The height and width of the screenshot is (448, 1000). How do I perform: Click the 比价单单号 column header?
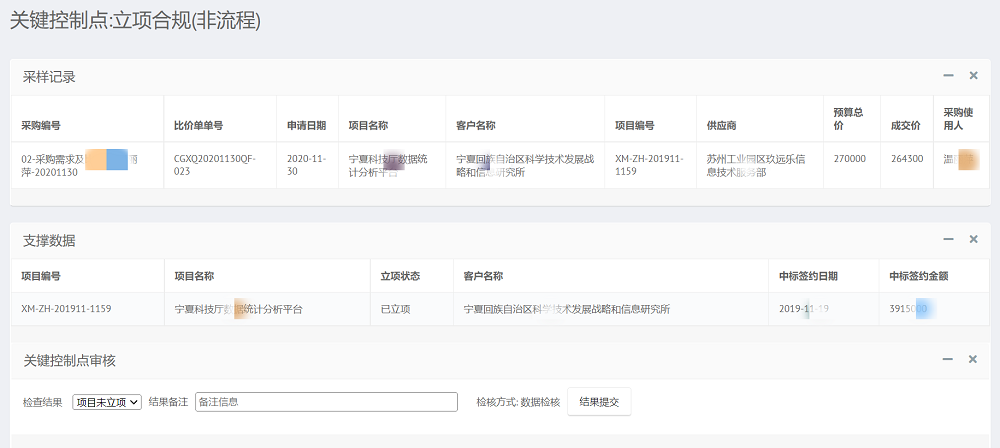[198, 126]
